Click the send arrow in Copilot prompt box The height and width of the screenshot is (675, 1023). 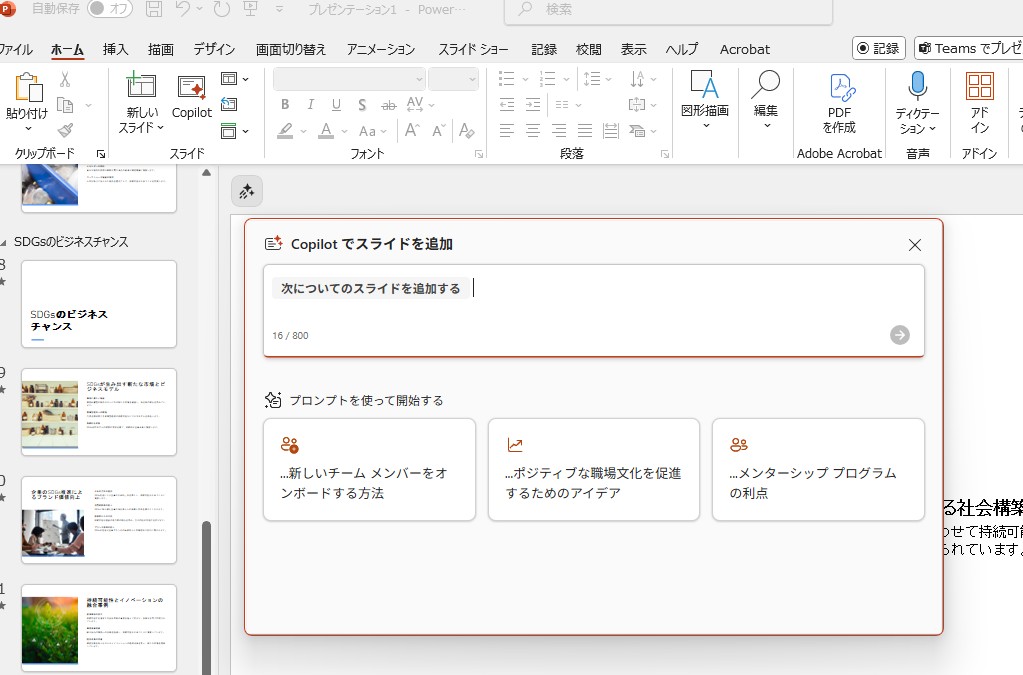tap(900, 335)
